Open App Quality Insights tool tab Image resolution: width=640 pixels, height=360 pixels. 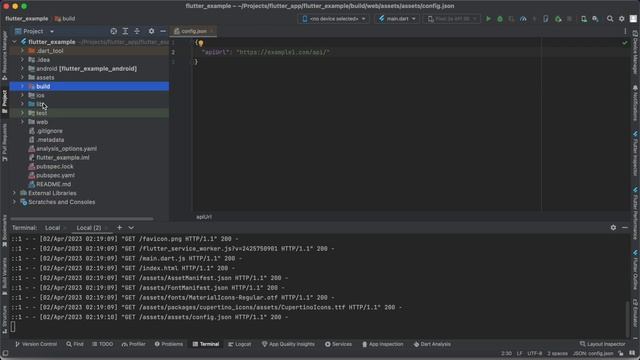coord(288,344)
